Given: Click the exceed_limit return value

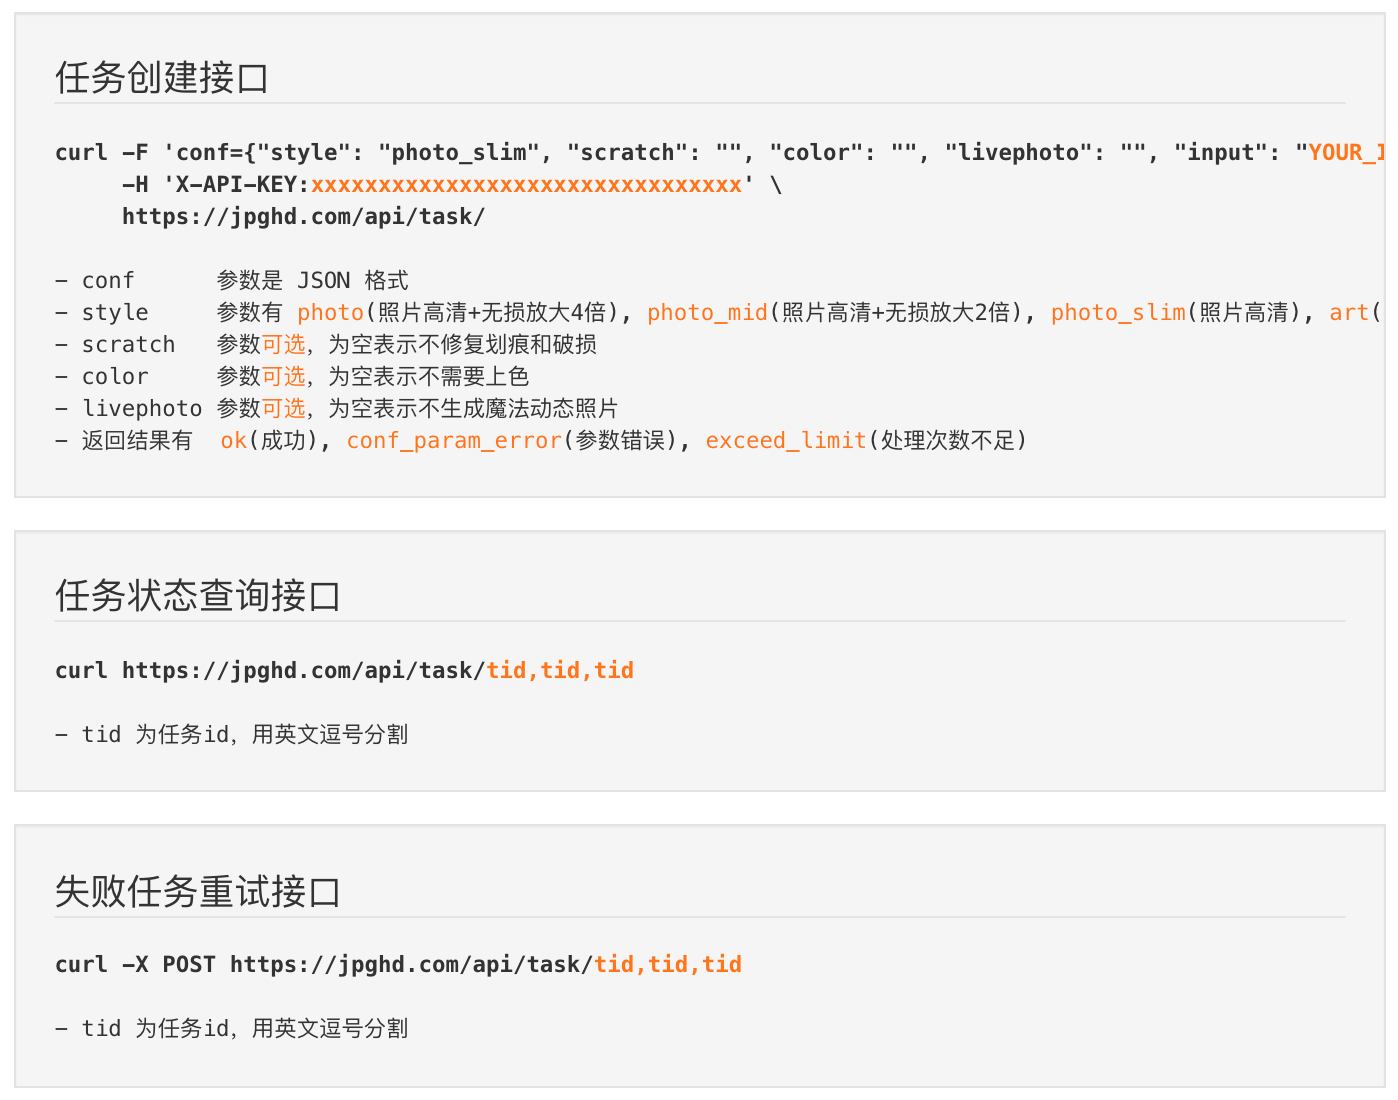Looking at the screenshot, I should click(786, 441).
